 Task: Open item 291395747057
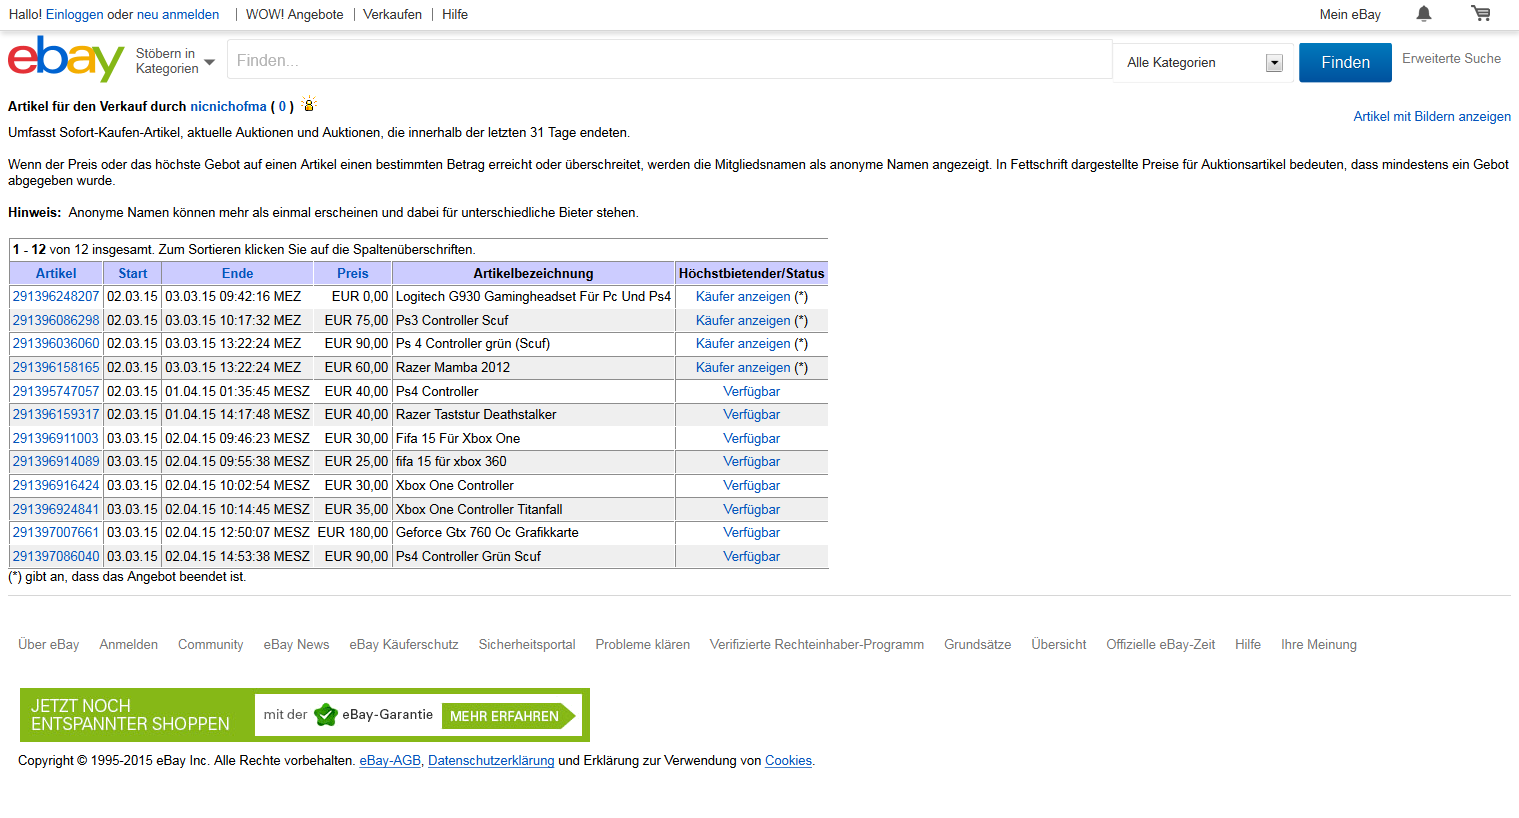point(56,391)
